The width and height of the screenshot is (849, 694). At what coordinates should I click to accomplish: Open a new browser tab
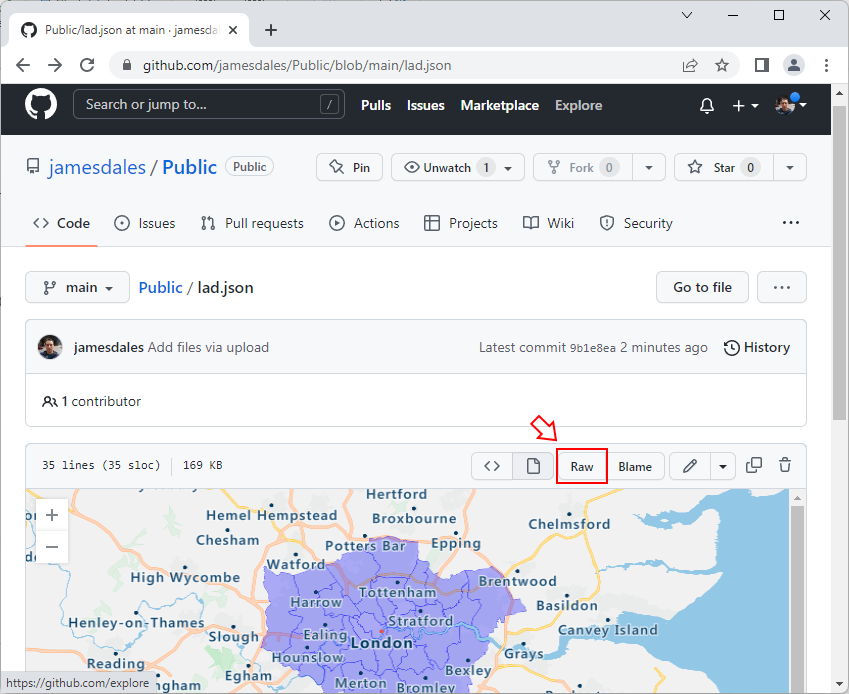click(x=271, y=30)
